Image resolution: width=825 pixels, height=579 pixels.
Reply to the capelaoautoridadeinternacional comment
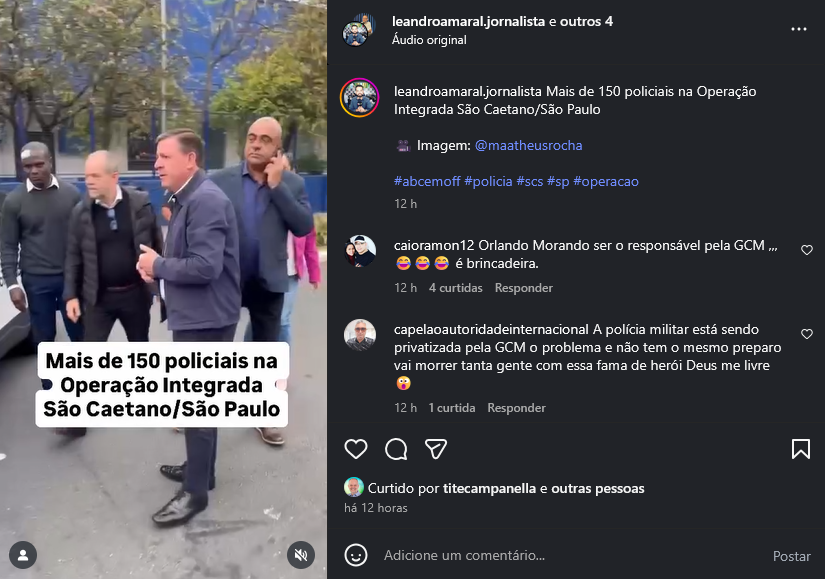click(x=516, y=408)
